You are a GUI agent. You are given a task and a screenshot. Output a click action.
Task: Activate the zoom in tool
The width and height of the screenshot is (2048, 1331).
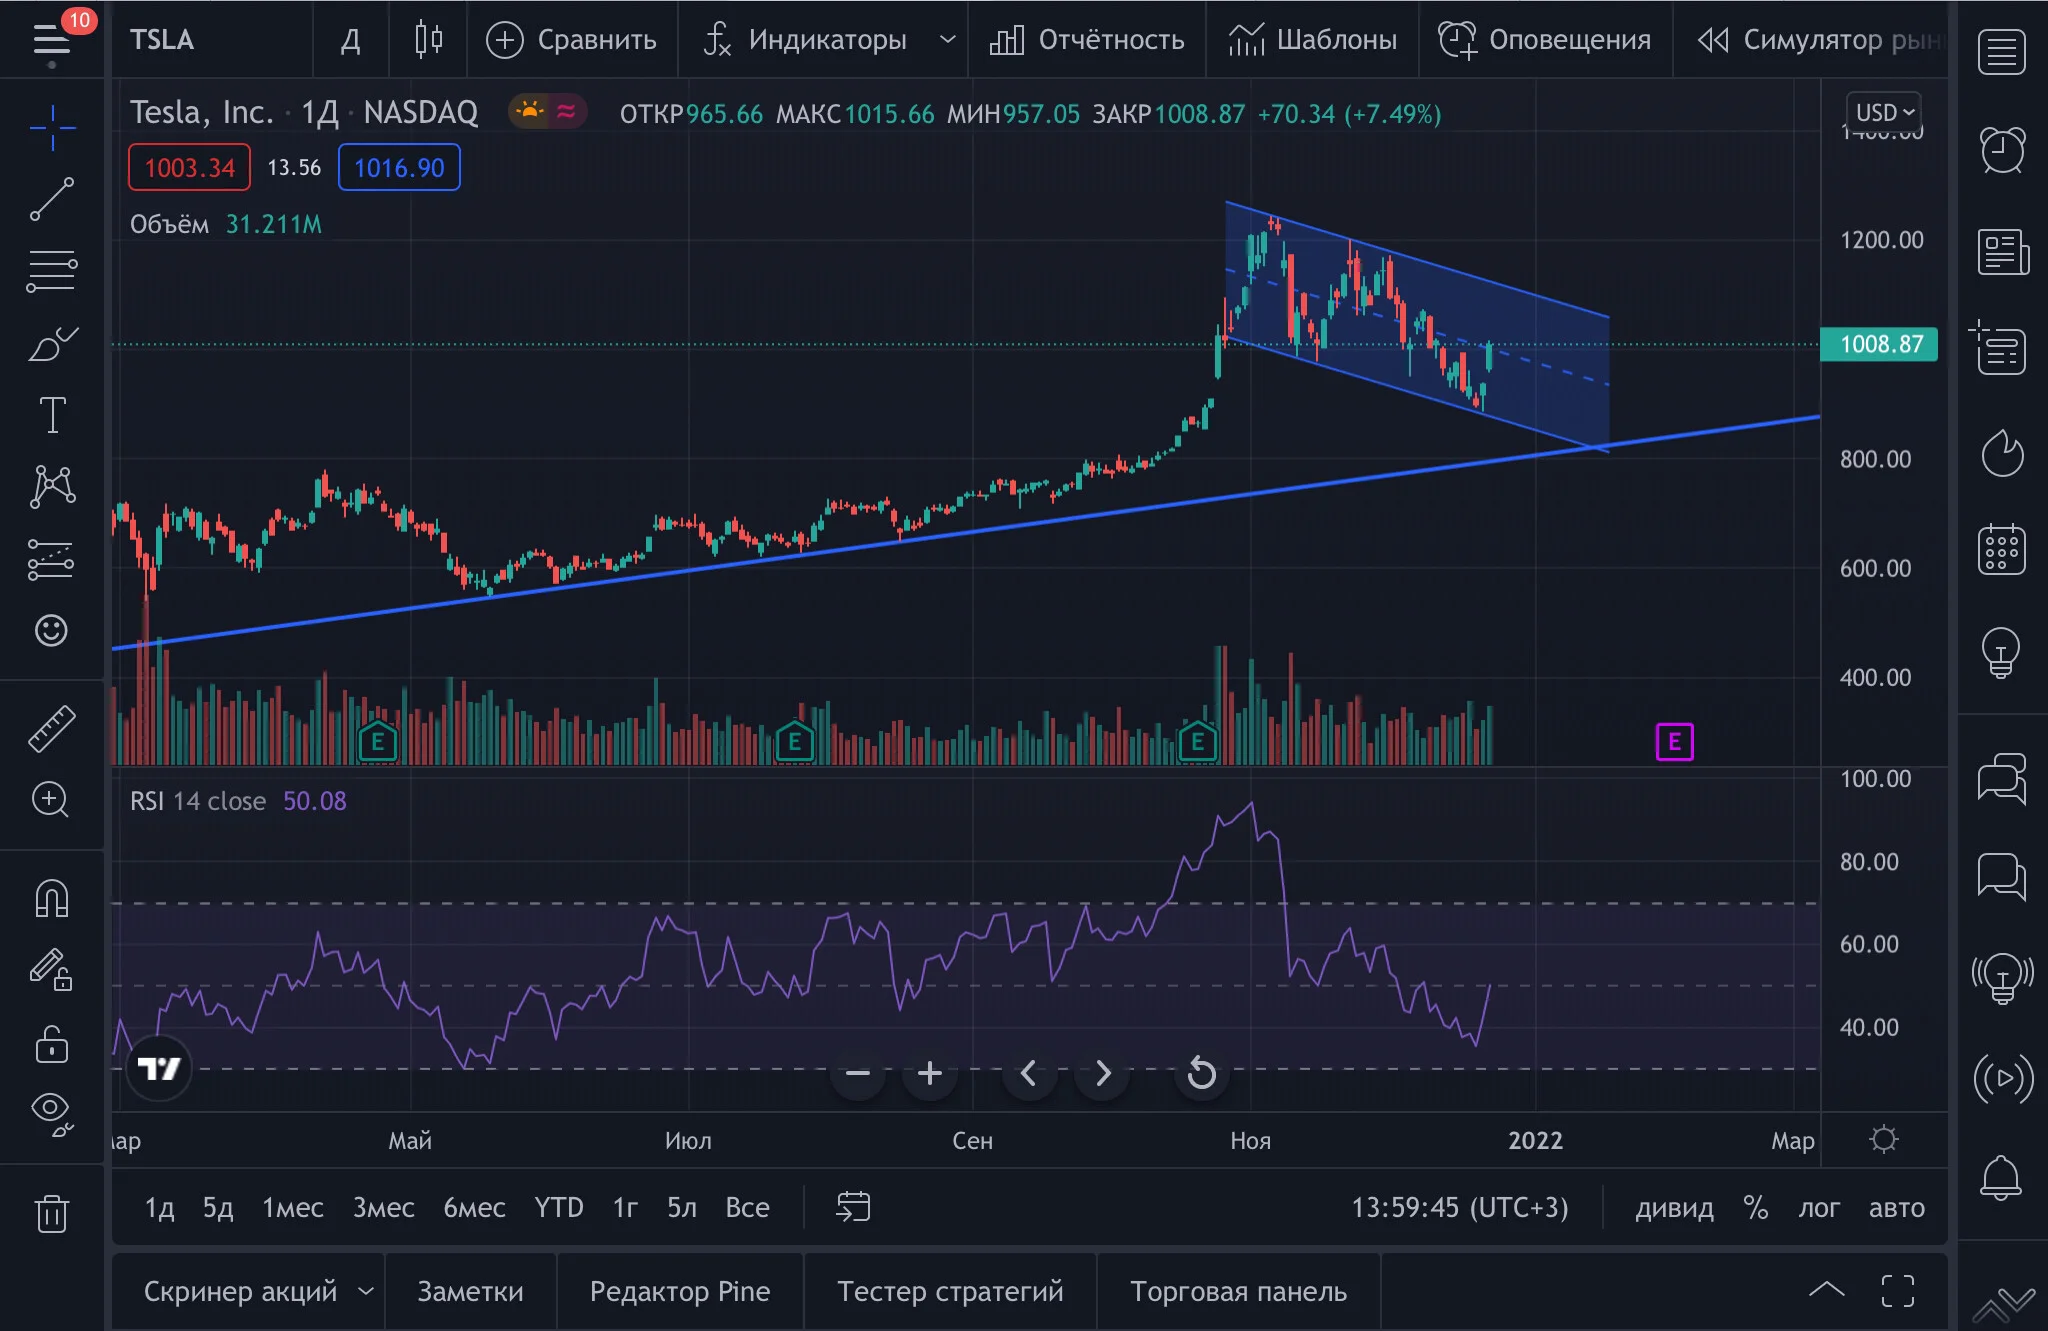pos(52,799)
